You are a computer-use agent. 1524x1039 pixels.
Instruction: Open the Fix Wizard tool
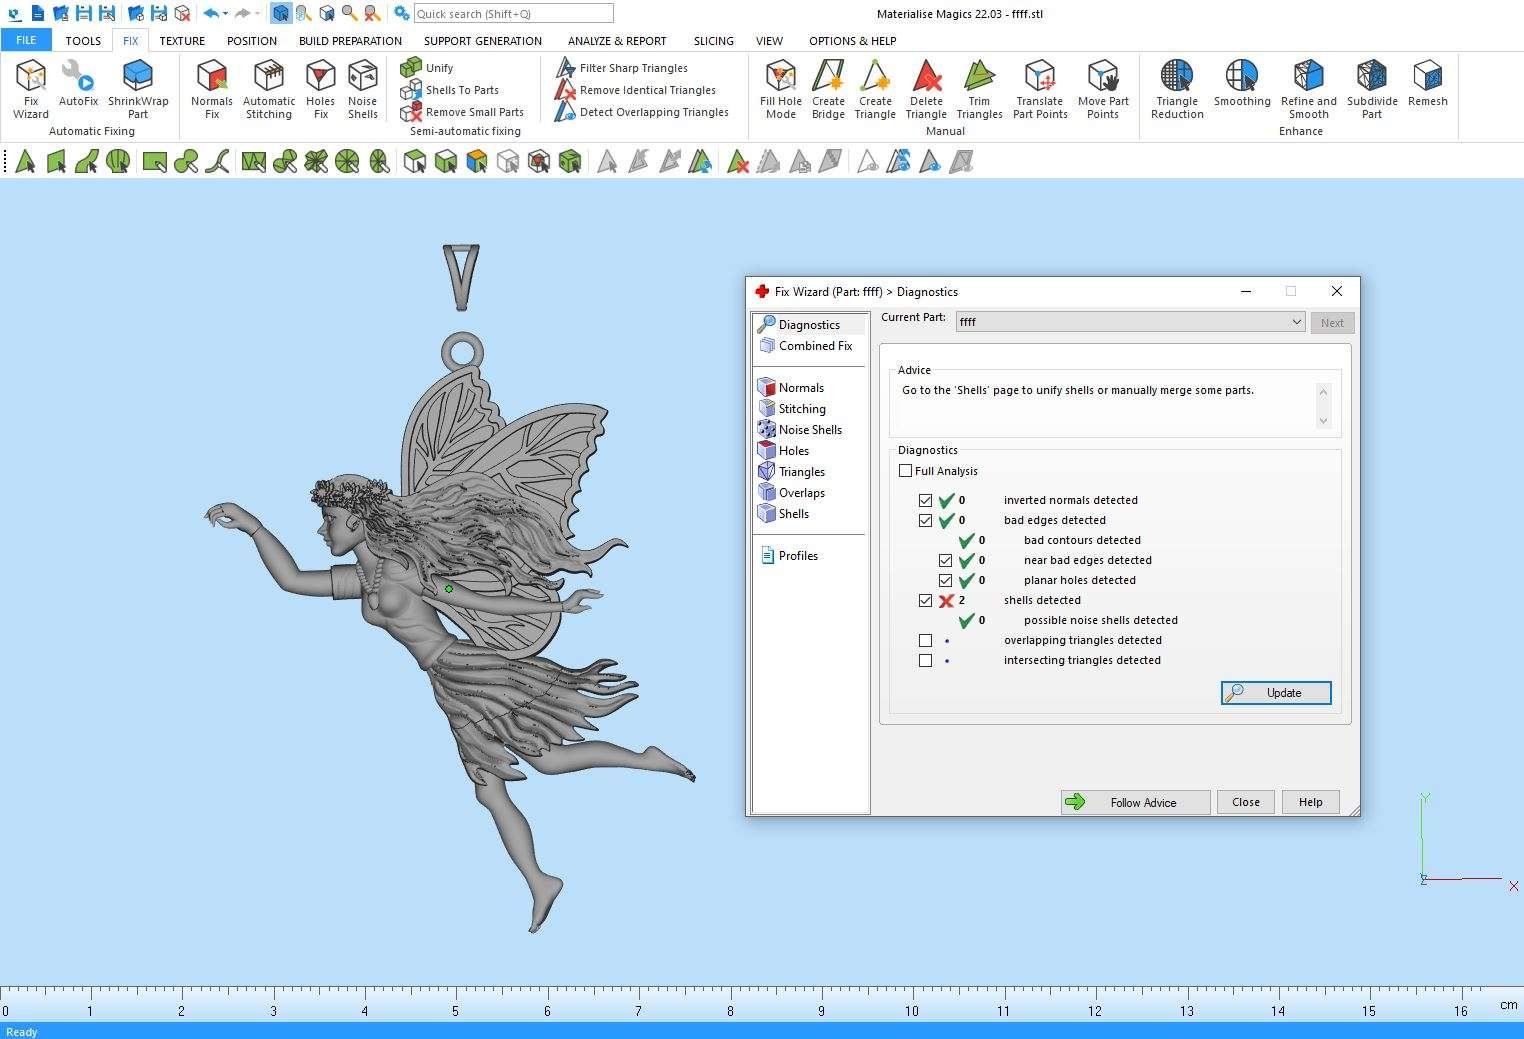pyautogui.click(x=31, y=88)
